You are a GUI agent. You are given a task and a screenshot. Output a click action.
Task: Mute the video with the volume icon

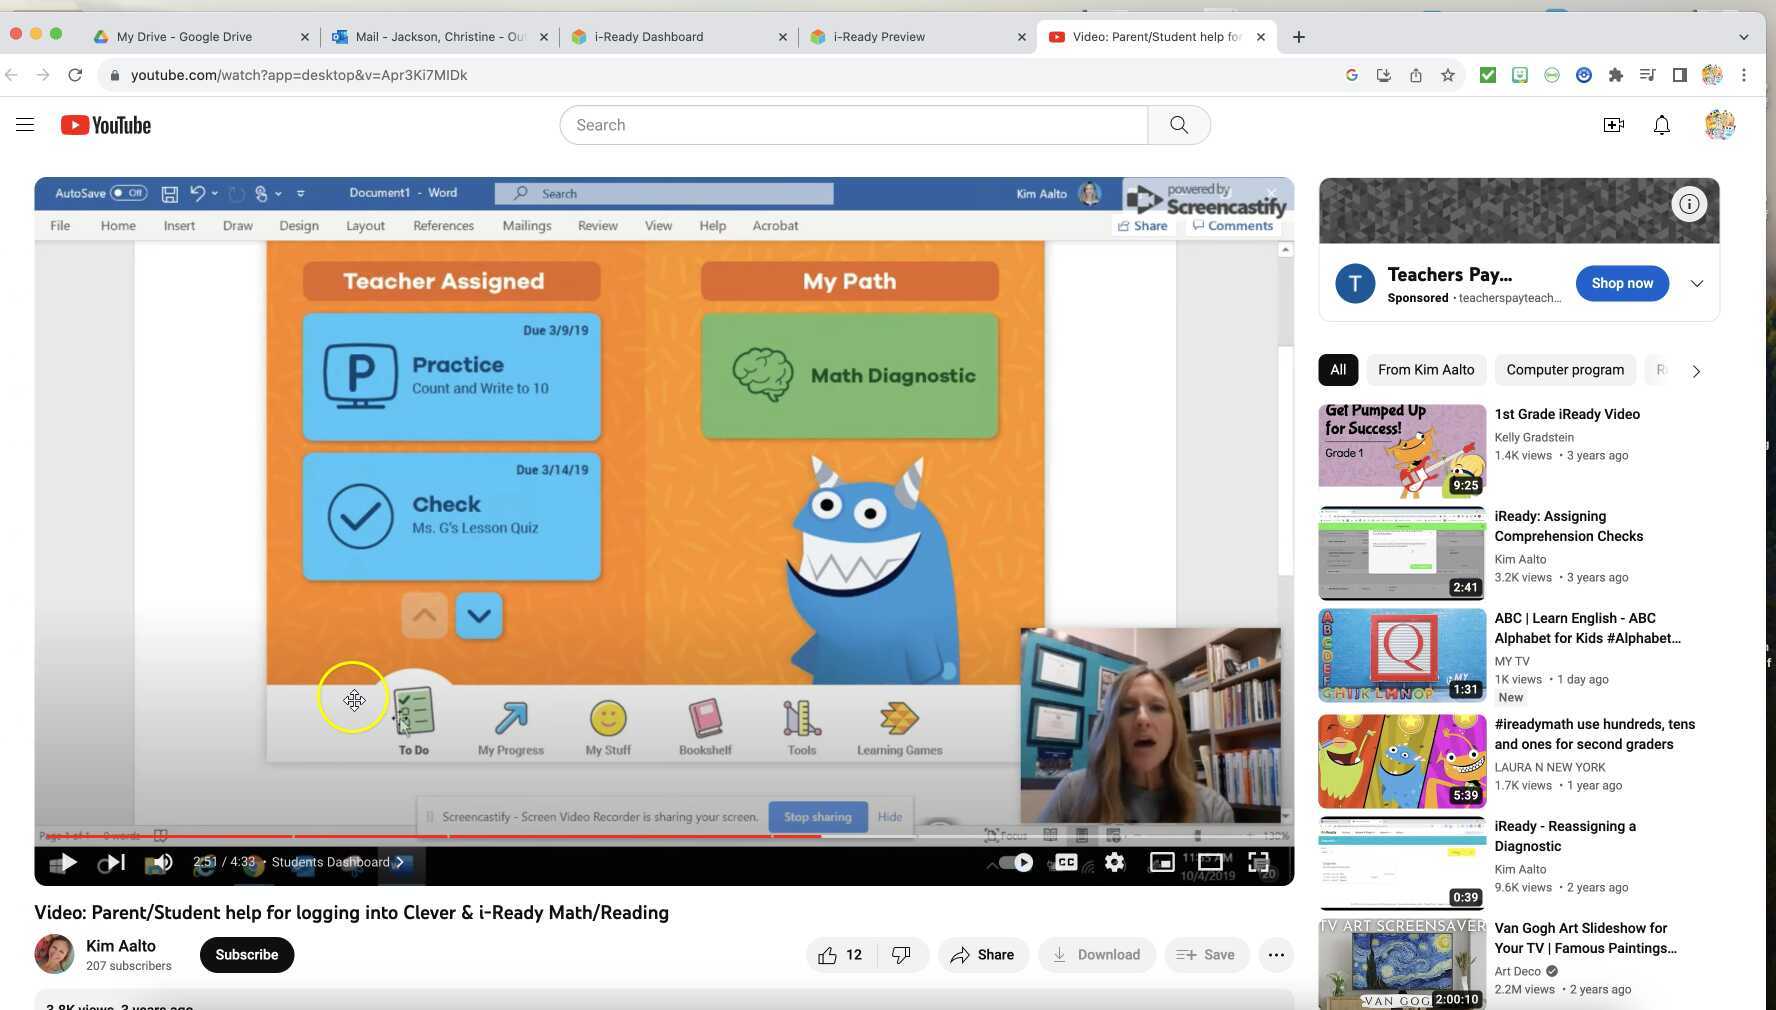click(x=163, y=862)
